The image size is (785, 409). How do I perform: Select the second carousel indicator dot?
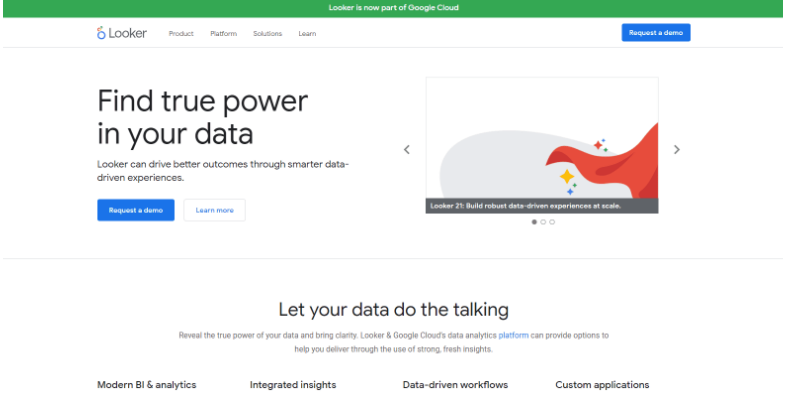tap(543, 222)
